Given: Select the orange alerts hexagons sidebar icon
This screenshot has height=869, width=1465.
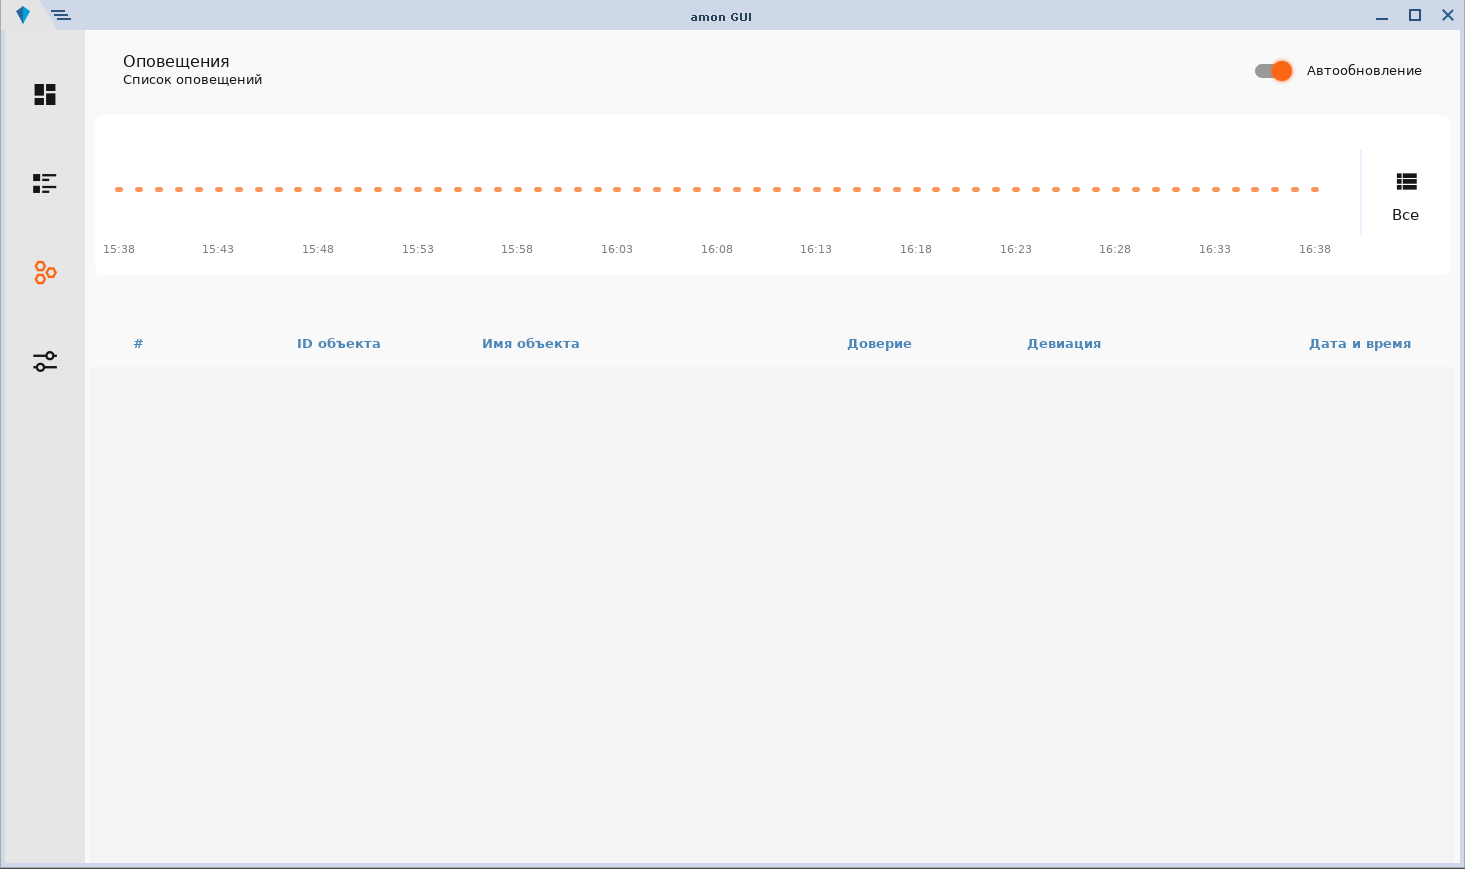Looking at the screenshot, I should click(45, 272).
